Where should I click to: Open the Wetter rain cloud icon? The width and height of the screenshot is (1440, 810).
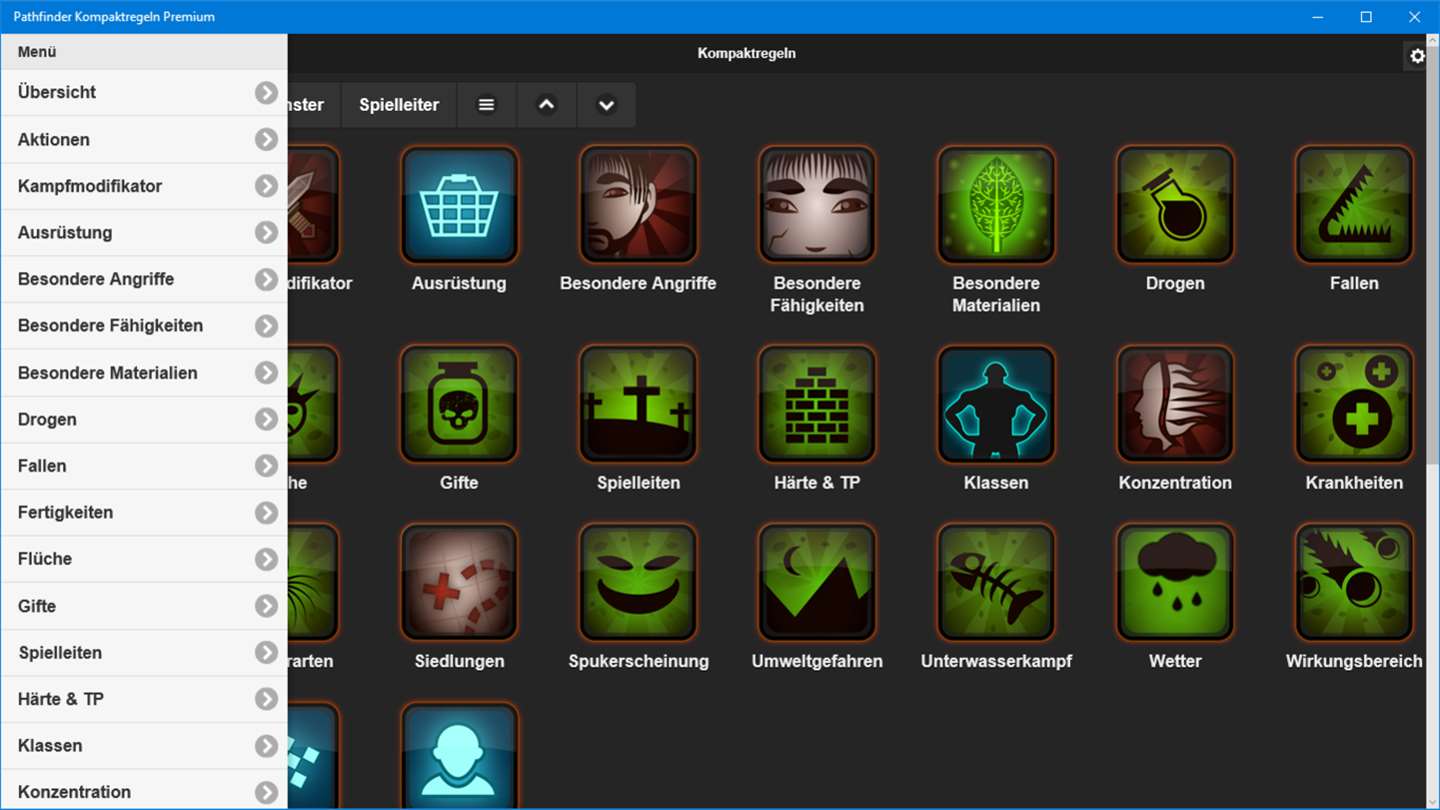[1175, 583]
